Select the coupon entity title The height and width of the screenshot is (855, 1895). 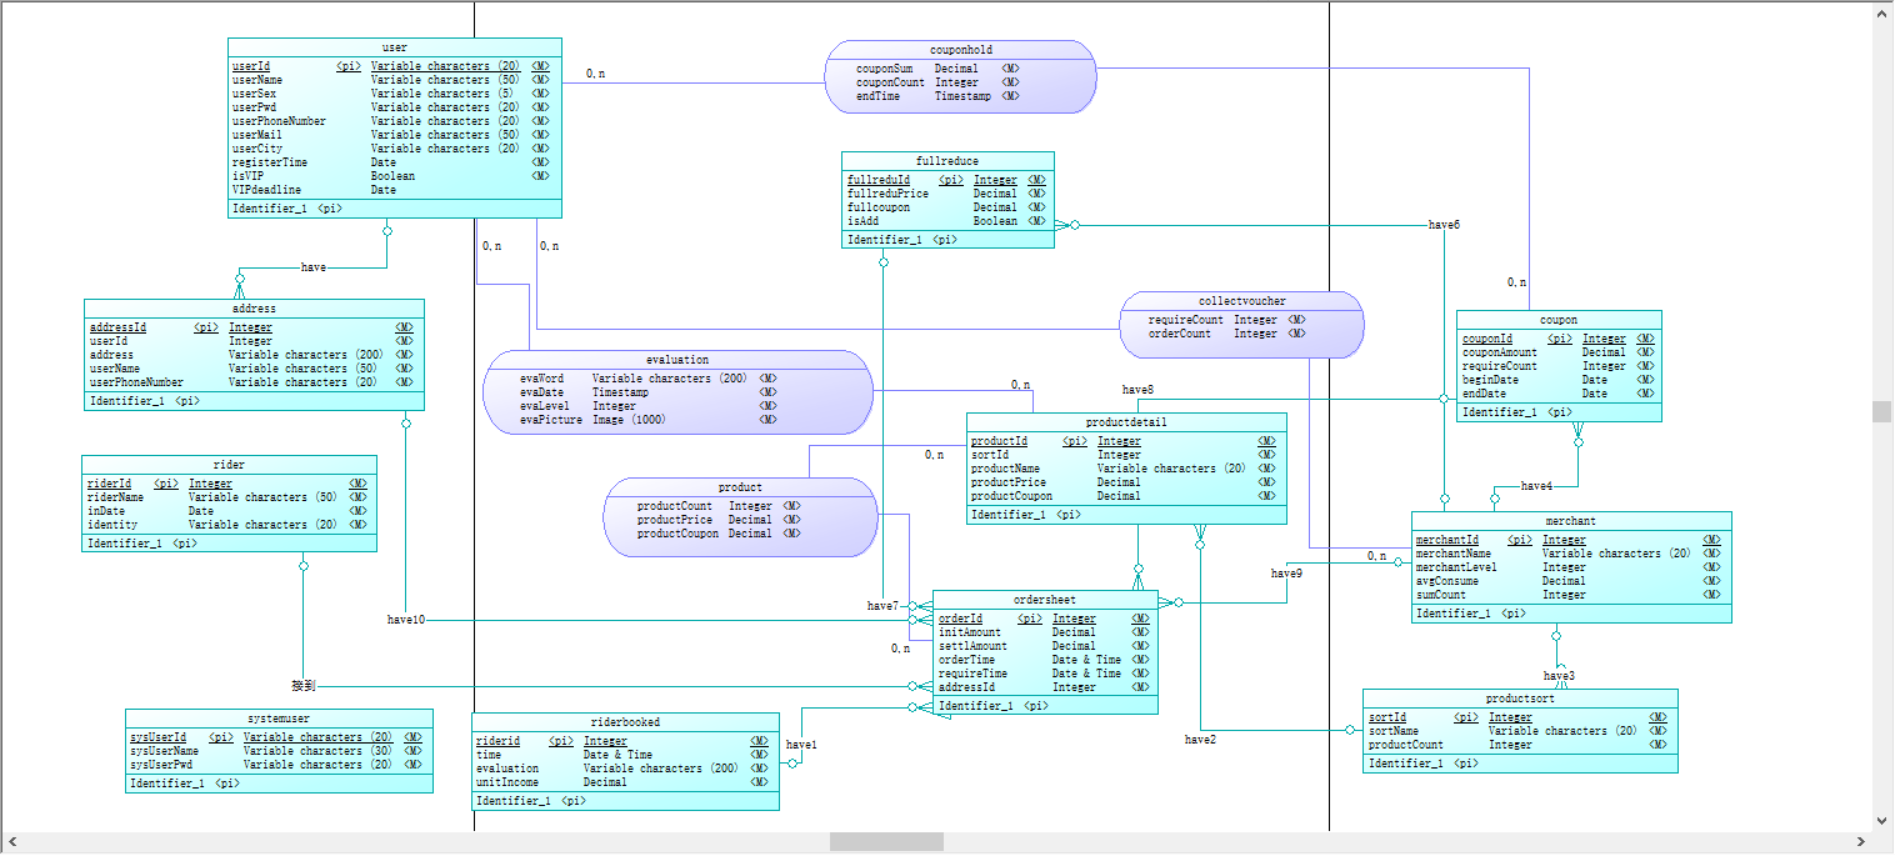click(x=1558, y=320)
